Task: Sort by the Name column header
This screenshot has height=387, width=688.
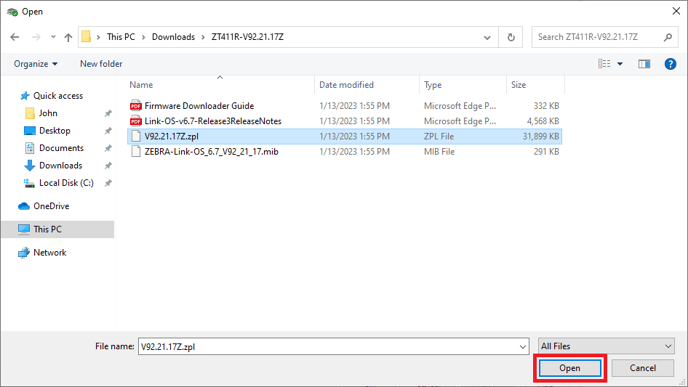Action: [141, 85]
